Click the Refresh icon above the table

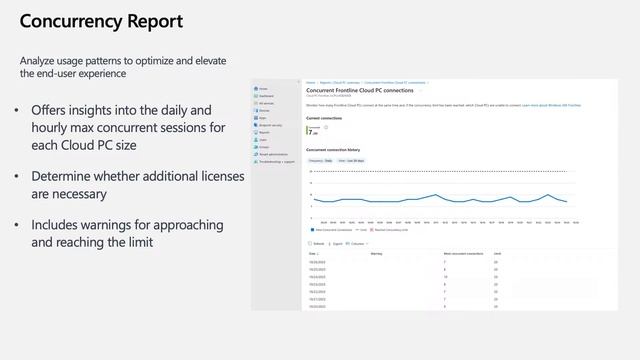click(310, 244)
